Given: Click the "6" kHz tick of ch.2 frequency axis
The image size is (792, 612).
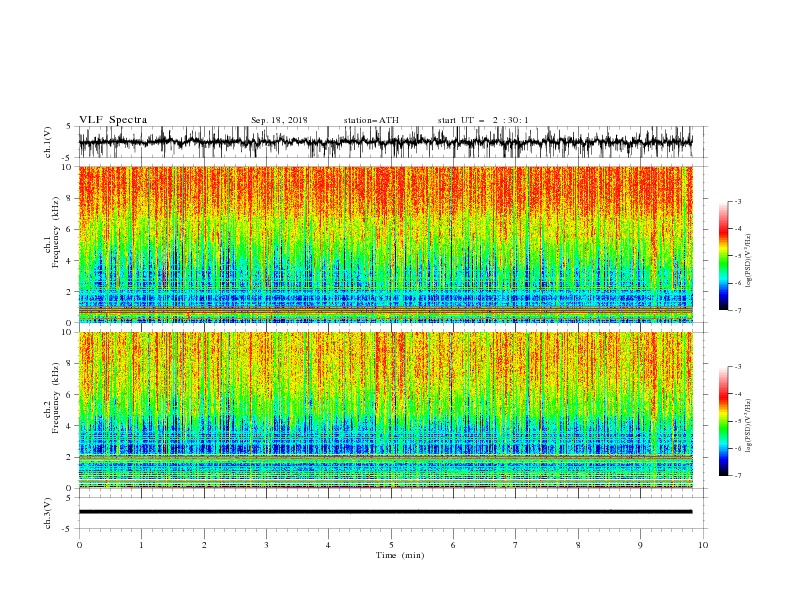Looking at the screenshot, I should (x=70, y=395).
